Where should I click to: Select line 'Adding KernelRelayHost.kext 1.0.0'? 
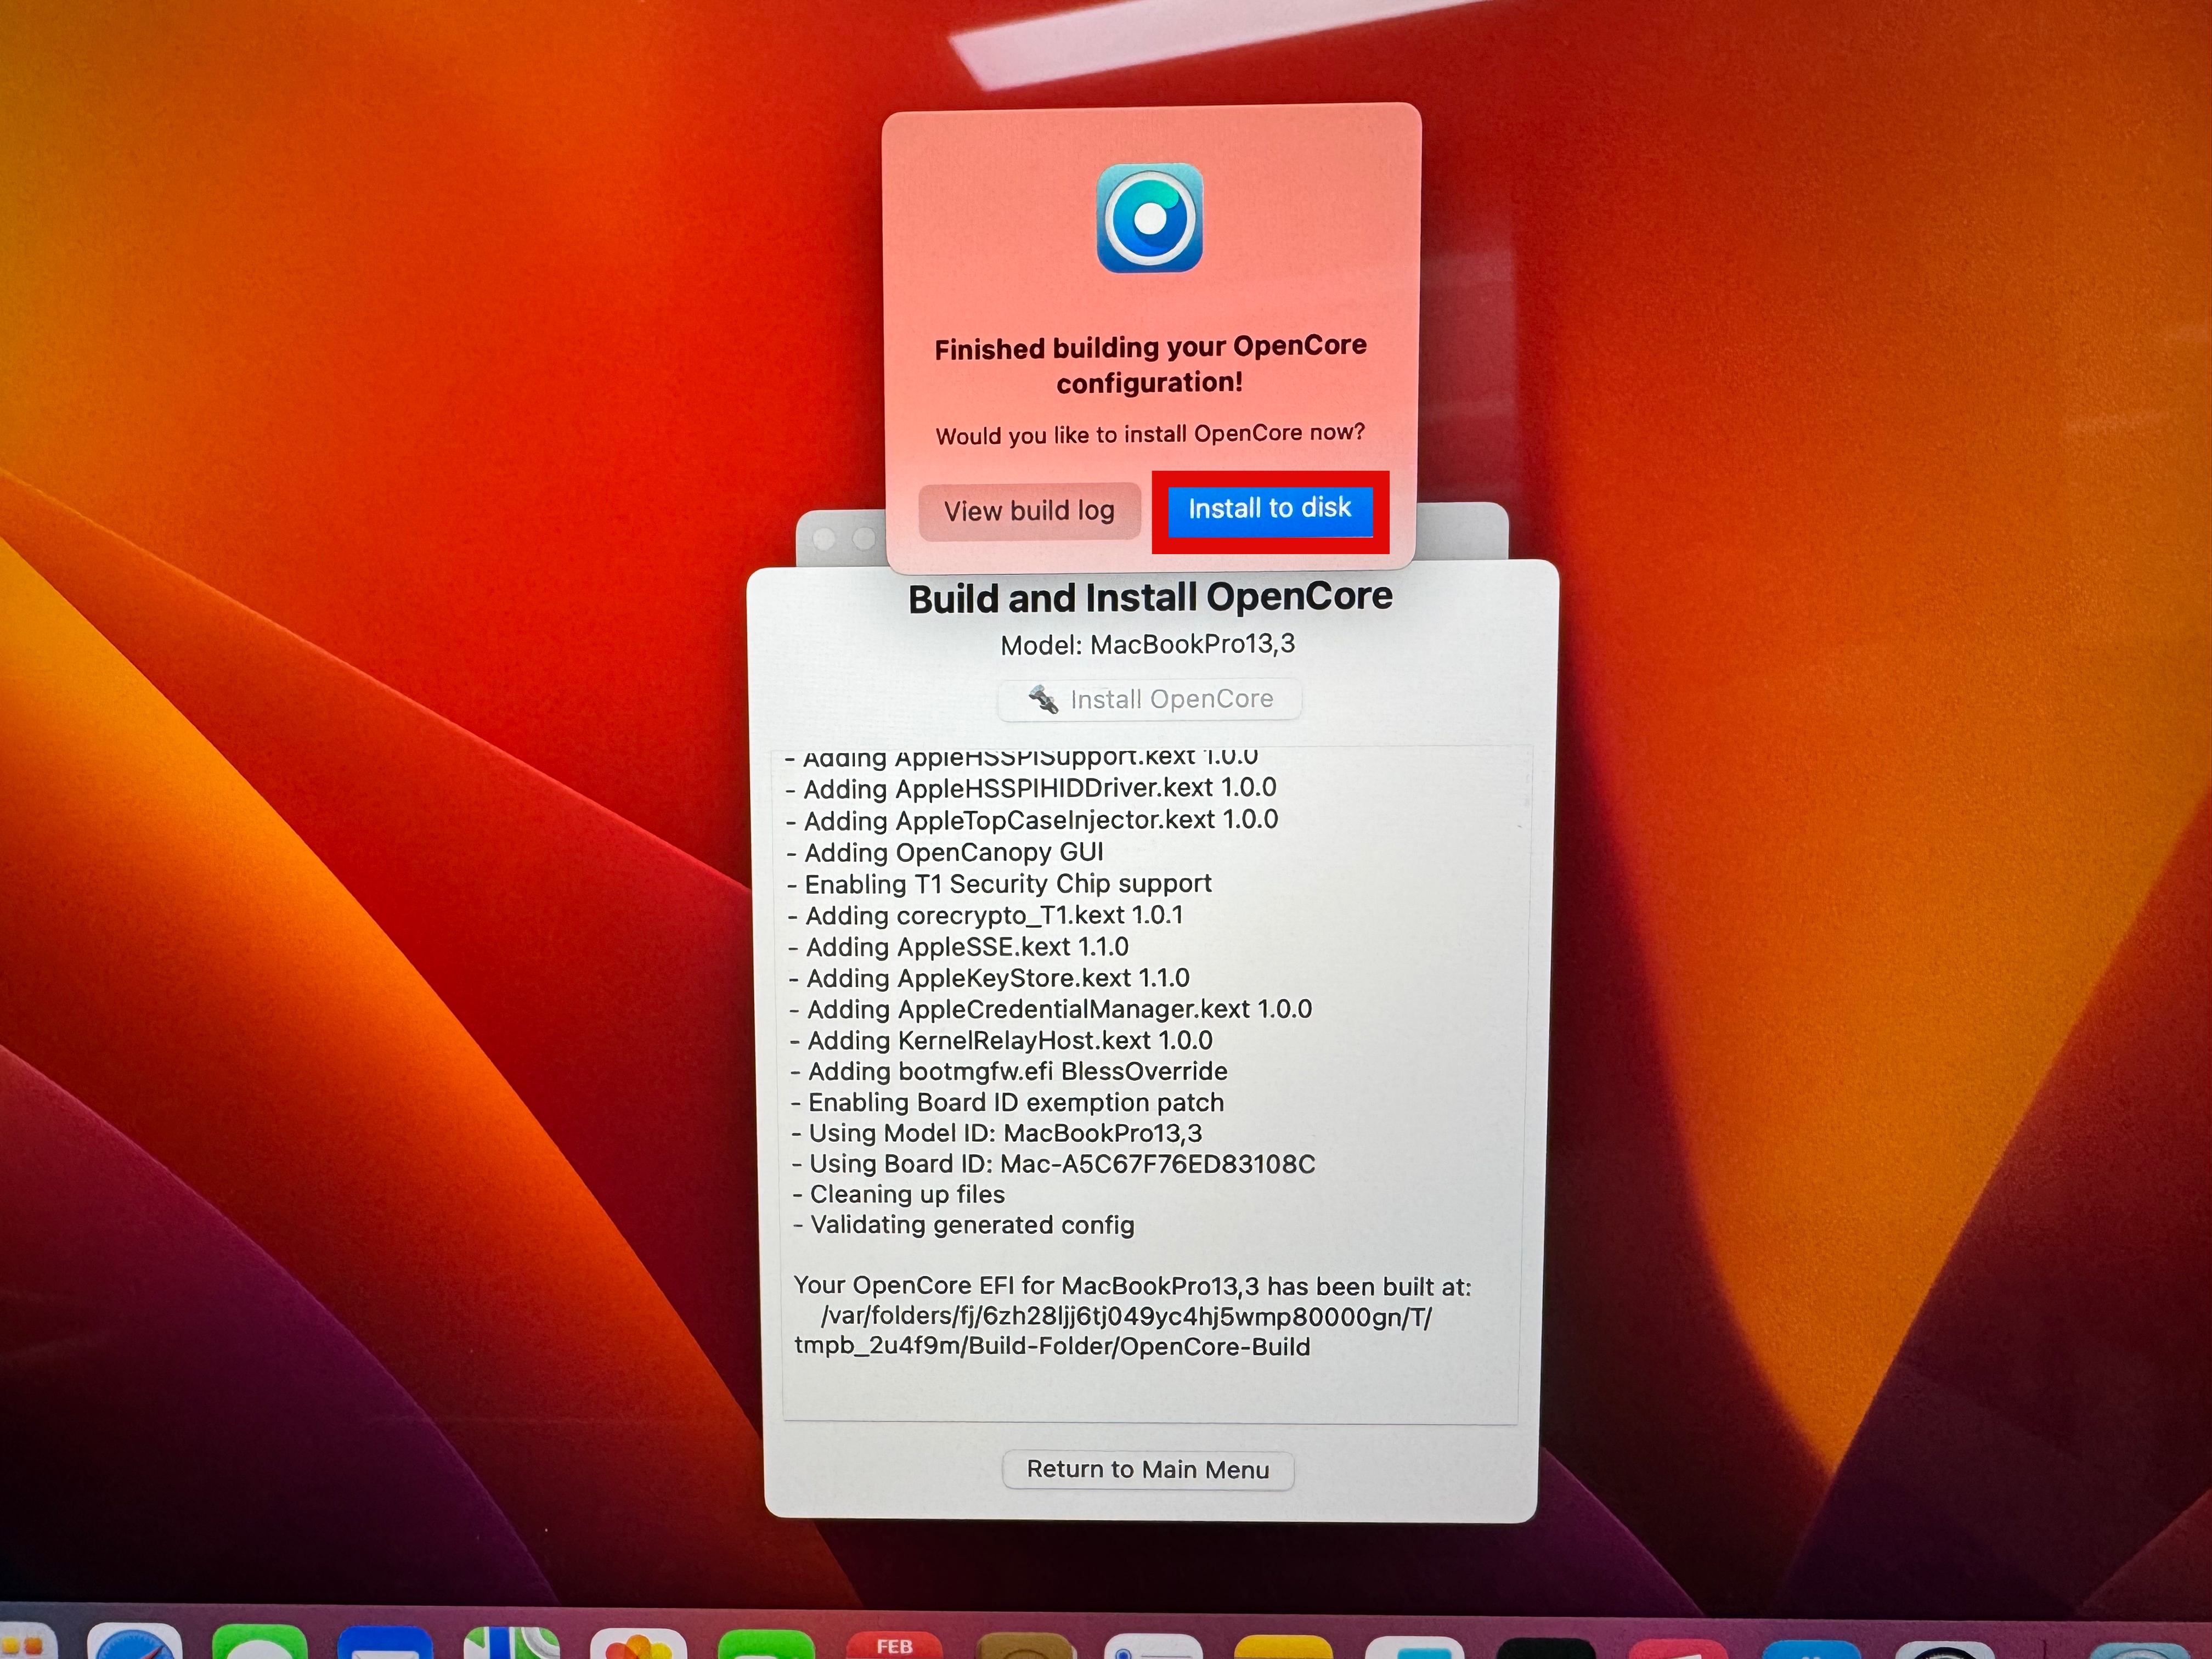point(1002,1040)
